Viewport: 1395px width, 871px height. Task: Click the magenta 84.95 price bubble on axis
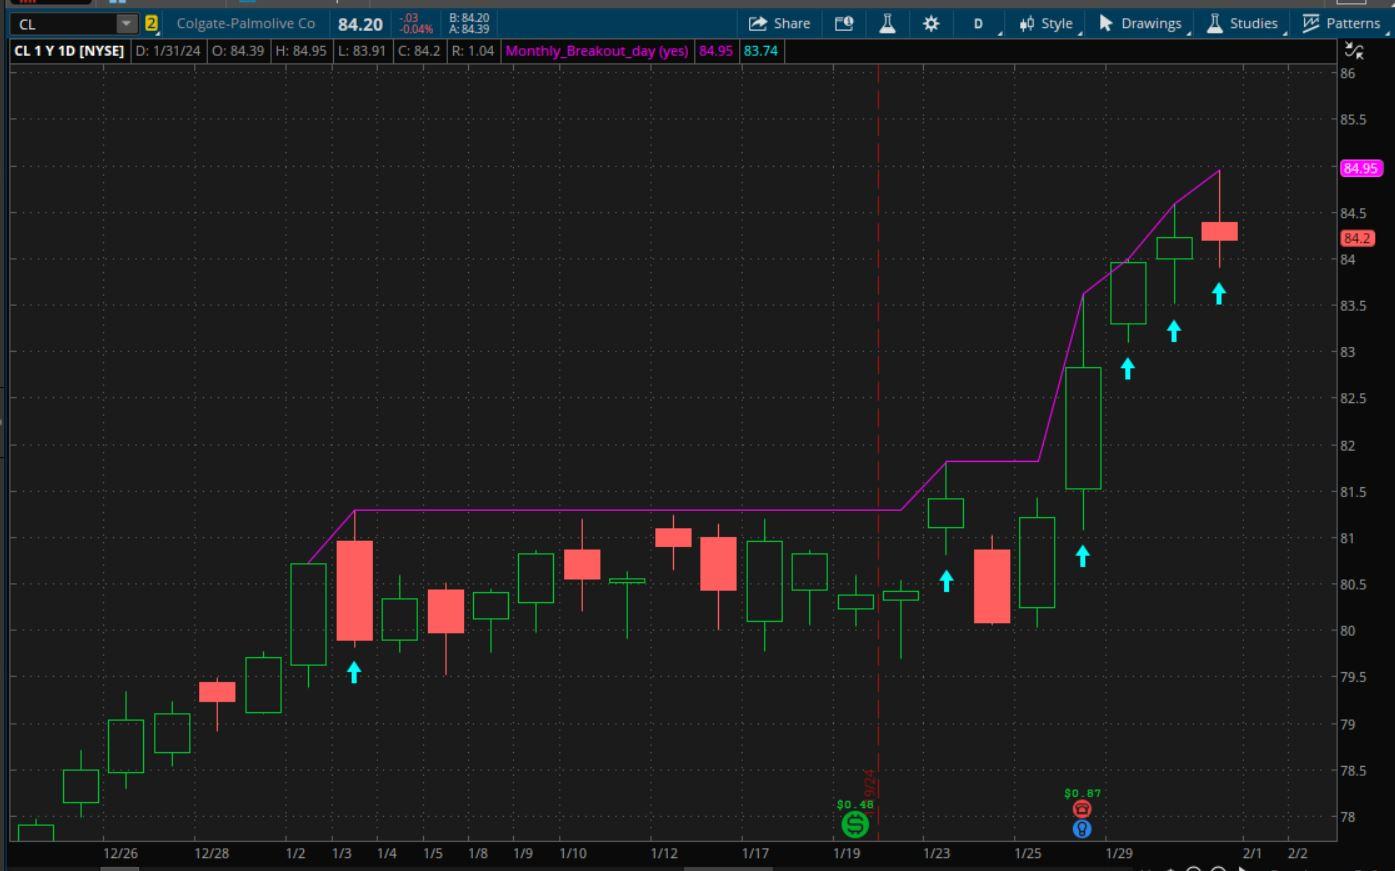pos(1360,168)
